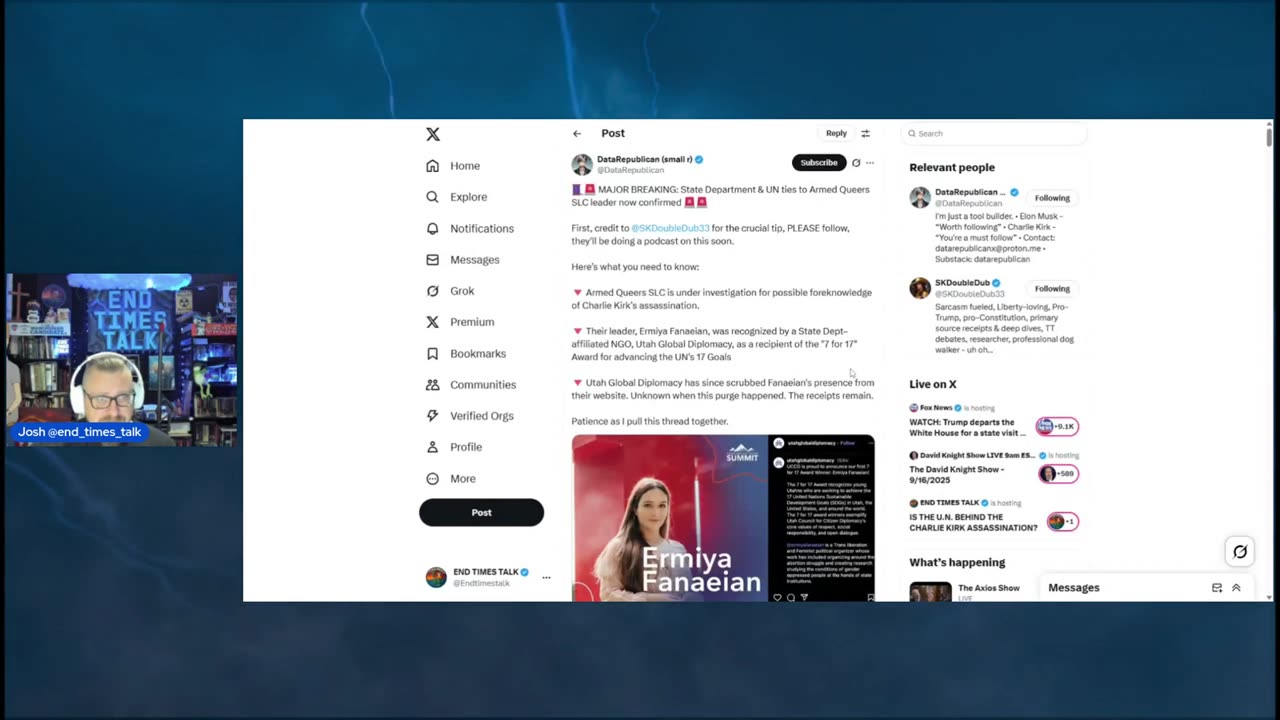Screen dimensions: 1280x720
Task: Open the Bookmarks icon
Action: coord(432,353)
